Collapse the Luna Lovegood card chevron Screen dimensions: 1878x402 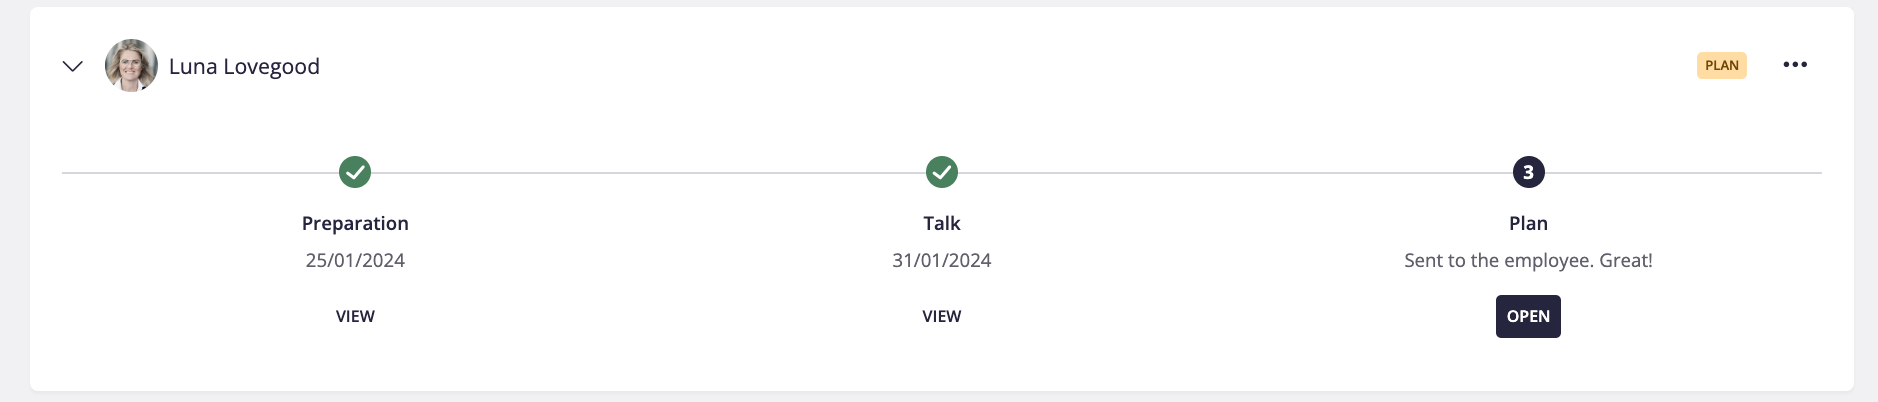tap(72, 66)
